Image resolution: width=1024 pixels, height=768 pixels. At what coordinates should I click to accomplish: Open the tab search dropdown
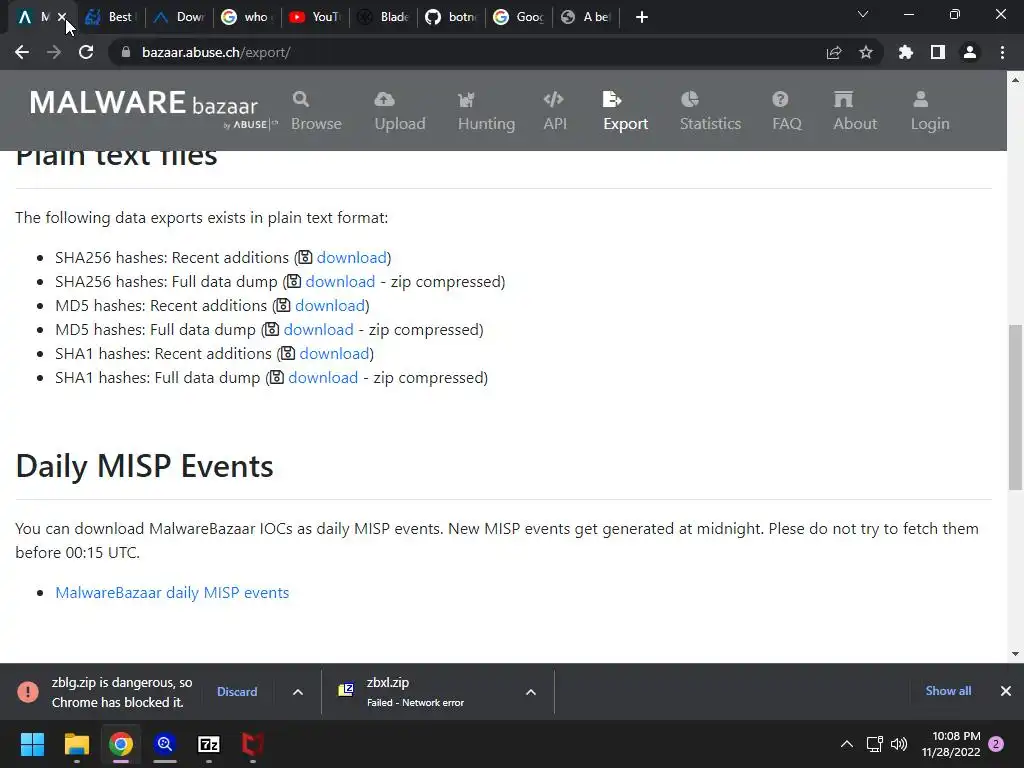click(863, 14)
